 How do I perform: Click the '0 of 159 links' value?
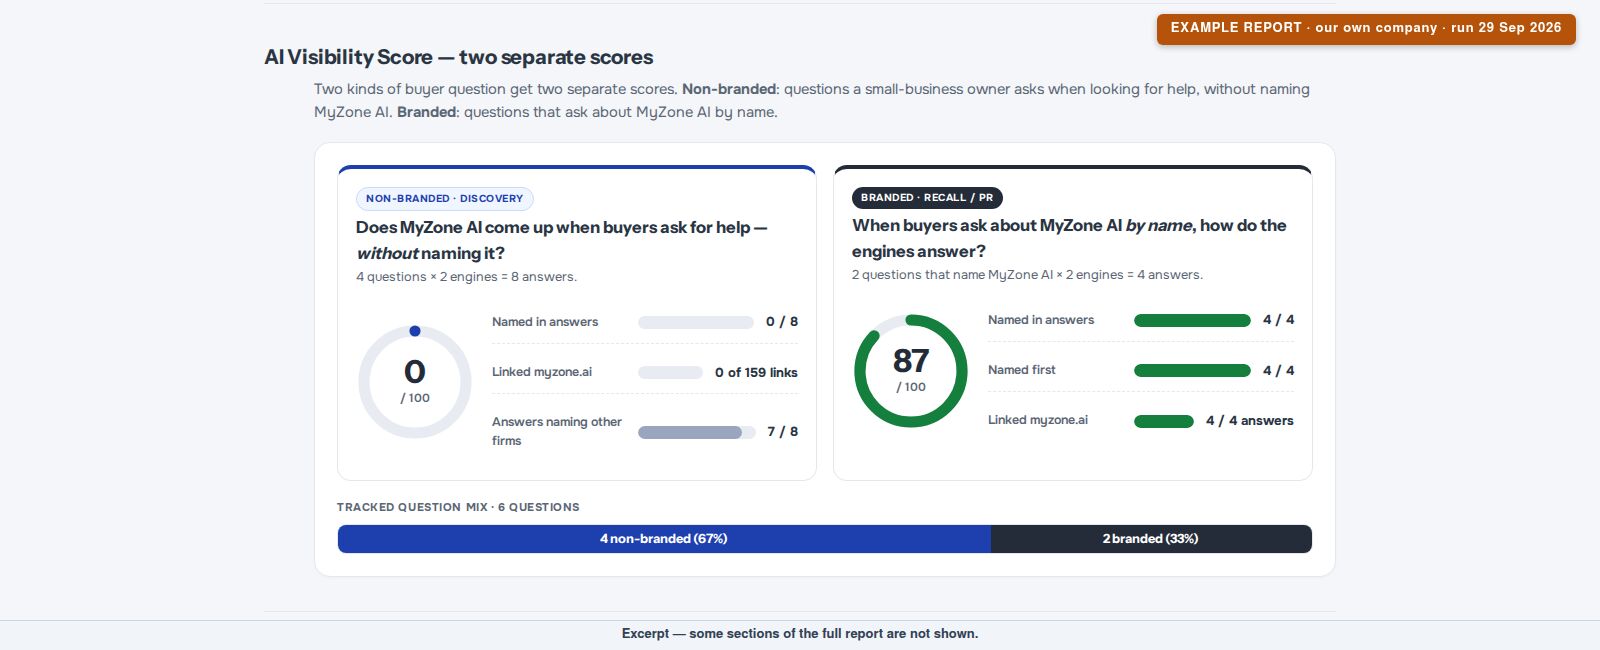pyautogui.click(x=756, y=373)
